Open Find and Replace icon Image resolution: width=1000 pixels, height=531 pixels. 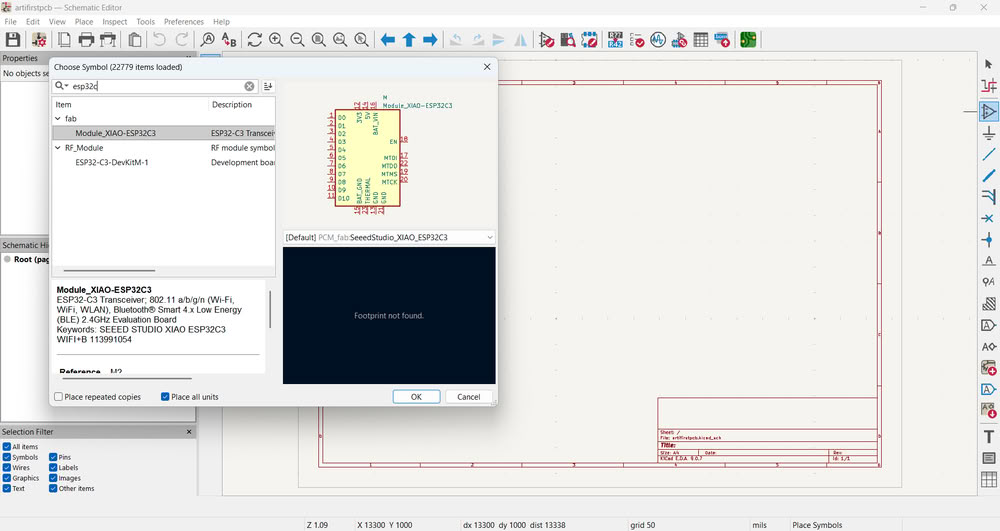click(229, 40)
